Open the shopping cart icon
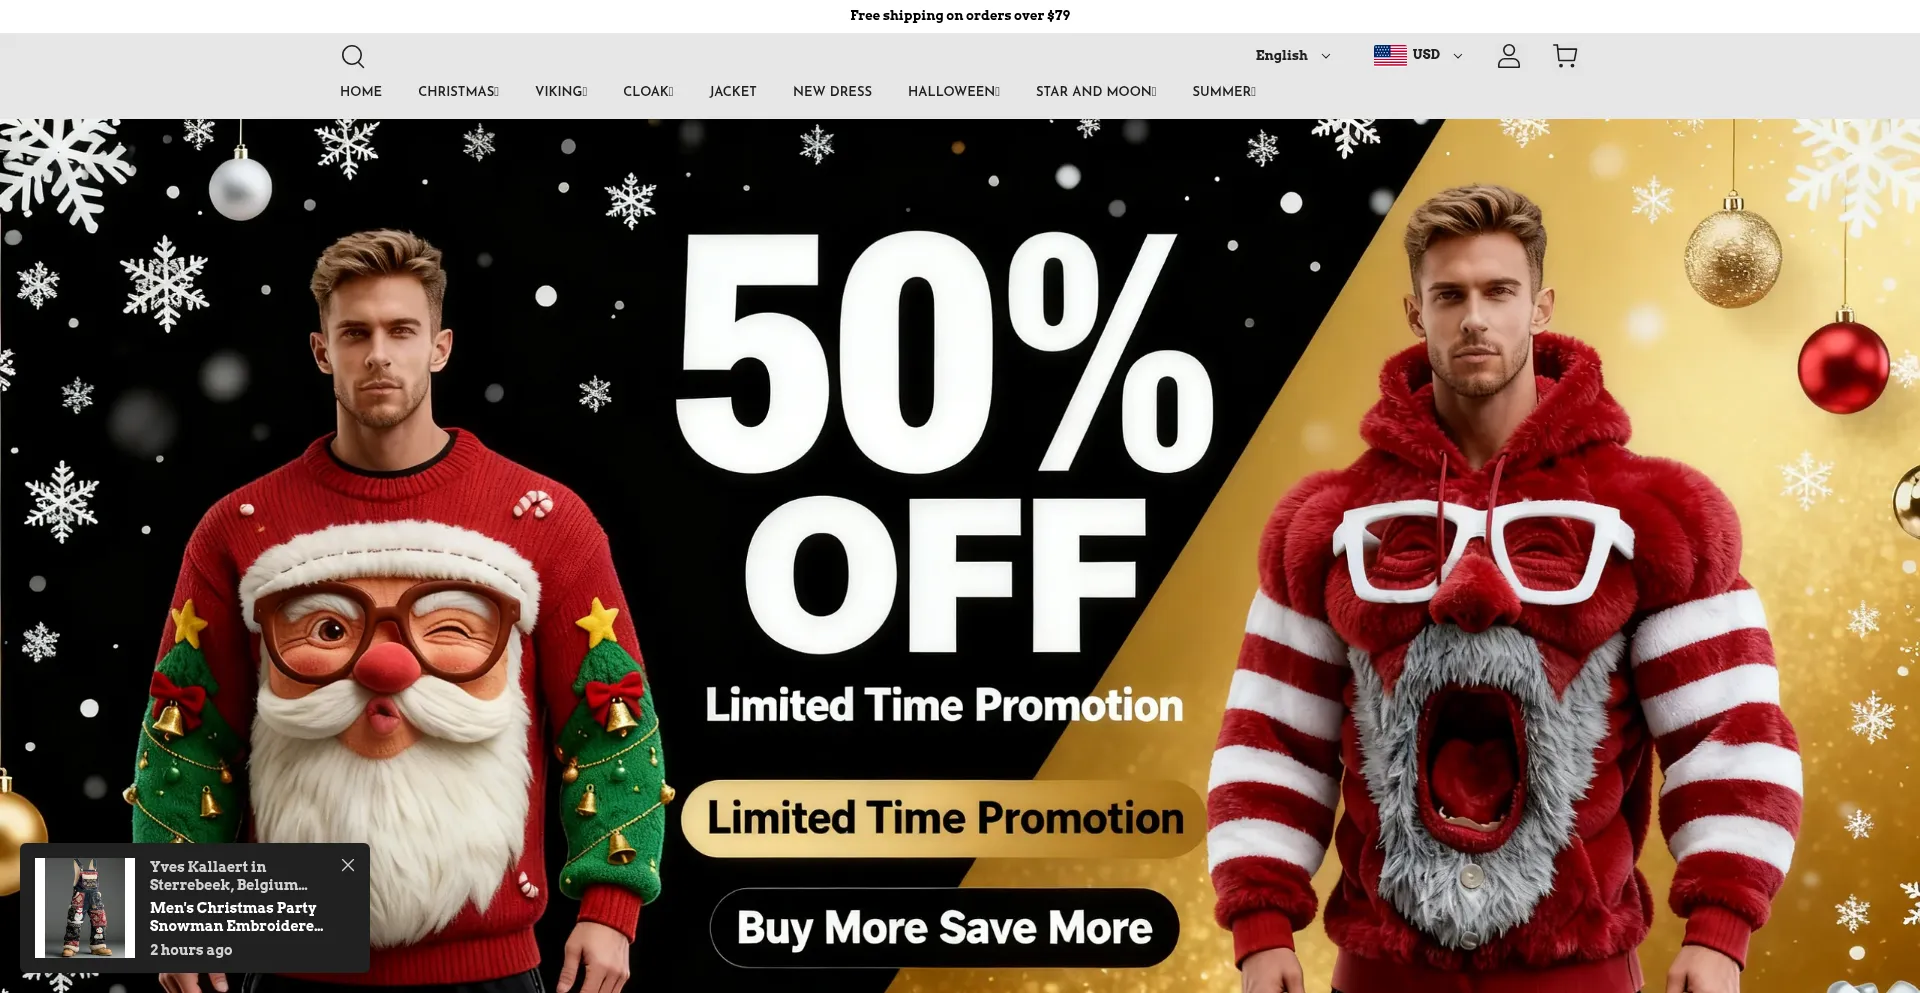Image resolution: width=1920 pixels, height=993 pixels. (1565, 56)
